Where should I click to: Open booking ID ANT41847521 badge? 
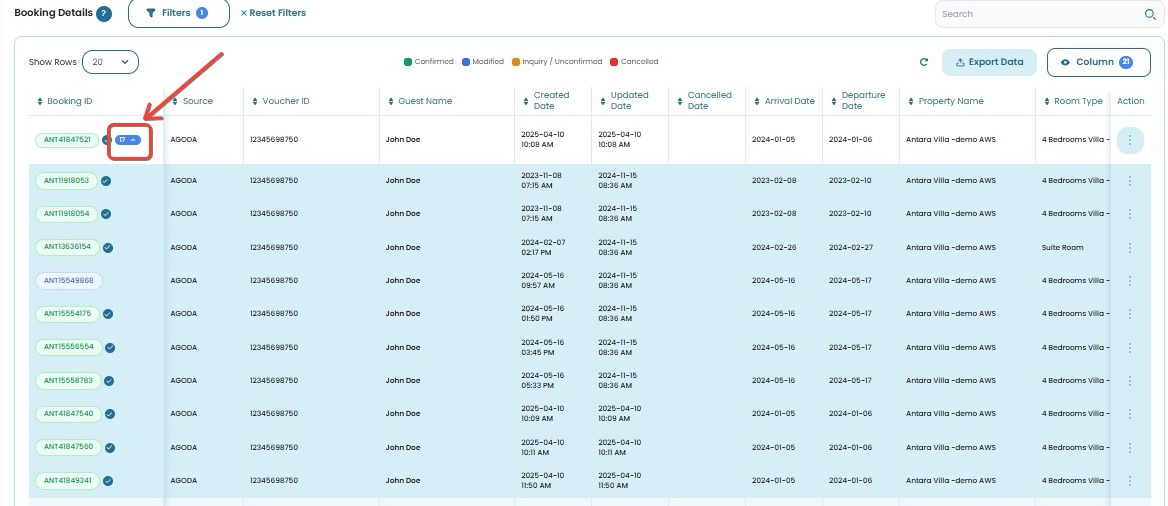pyautogui.click(x=67, y=140)
